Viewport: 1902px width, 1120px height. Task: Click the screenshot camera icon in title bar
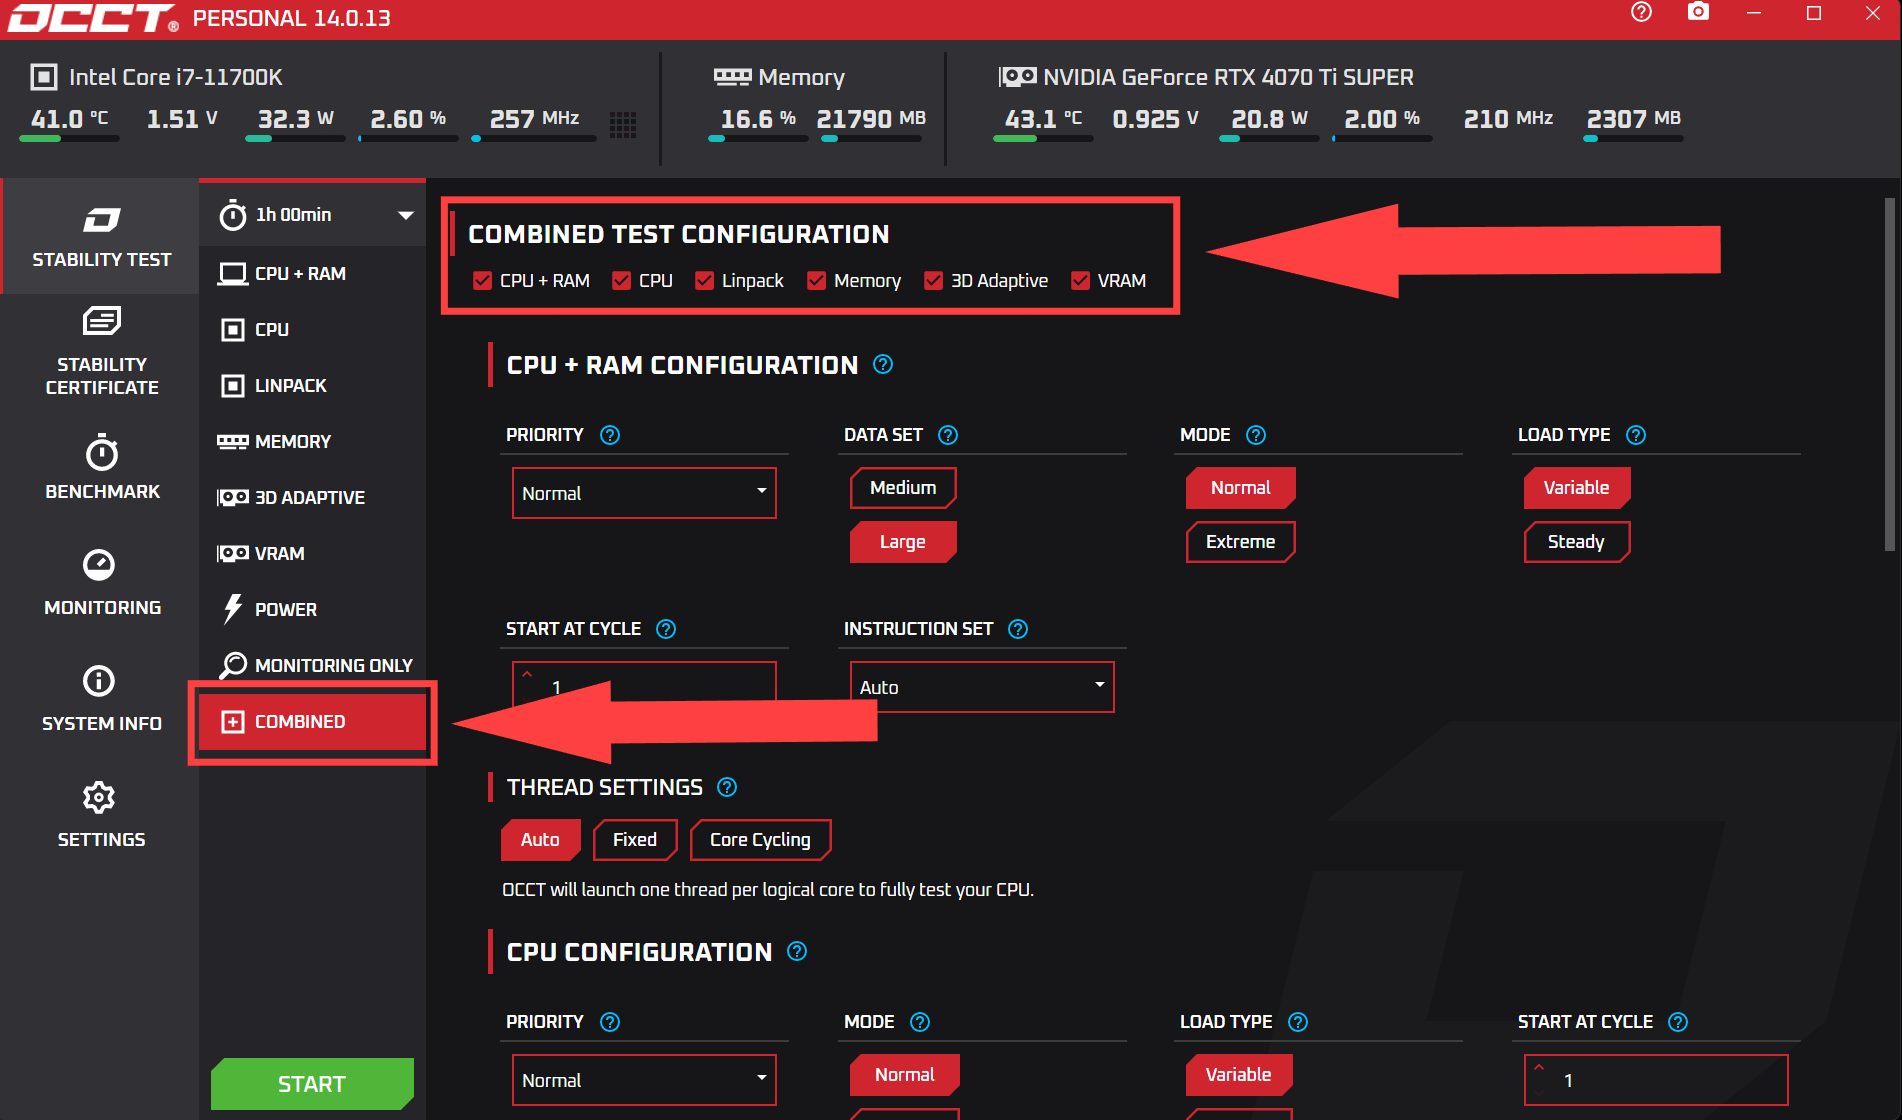[1698, 12]
